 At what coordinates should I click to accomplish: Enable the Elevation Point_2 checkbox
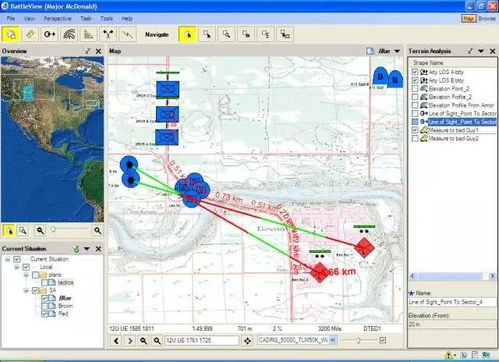coord(415,89)
